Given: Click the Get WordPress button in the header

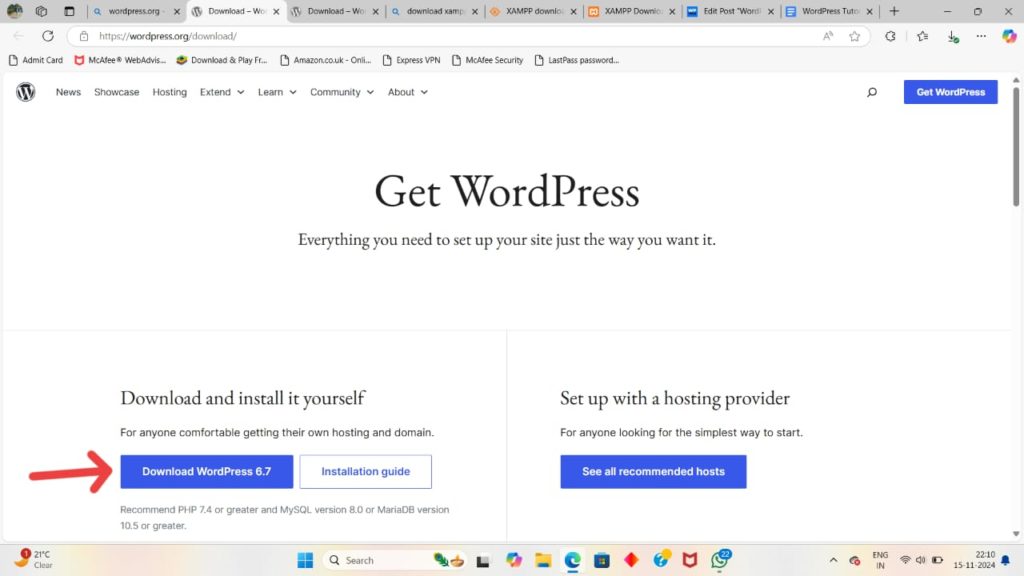Looking at the screenshot, I should (950, 92).
